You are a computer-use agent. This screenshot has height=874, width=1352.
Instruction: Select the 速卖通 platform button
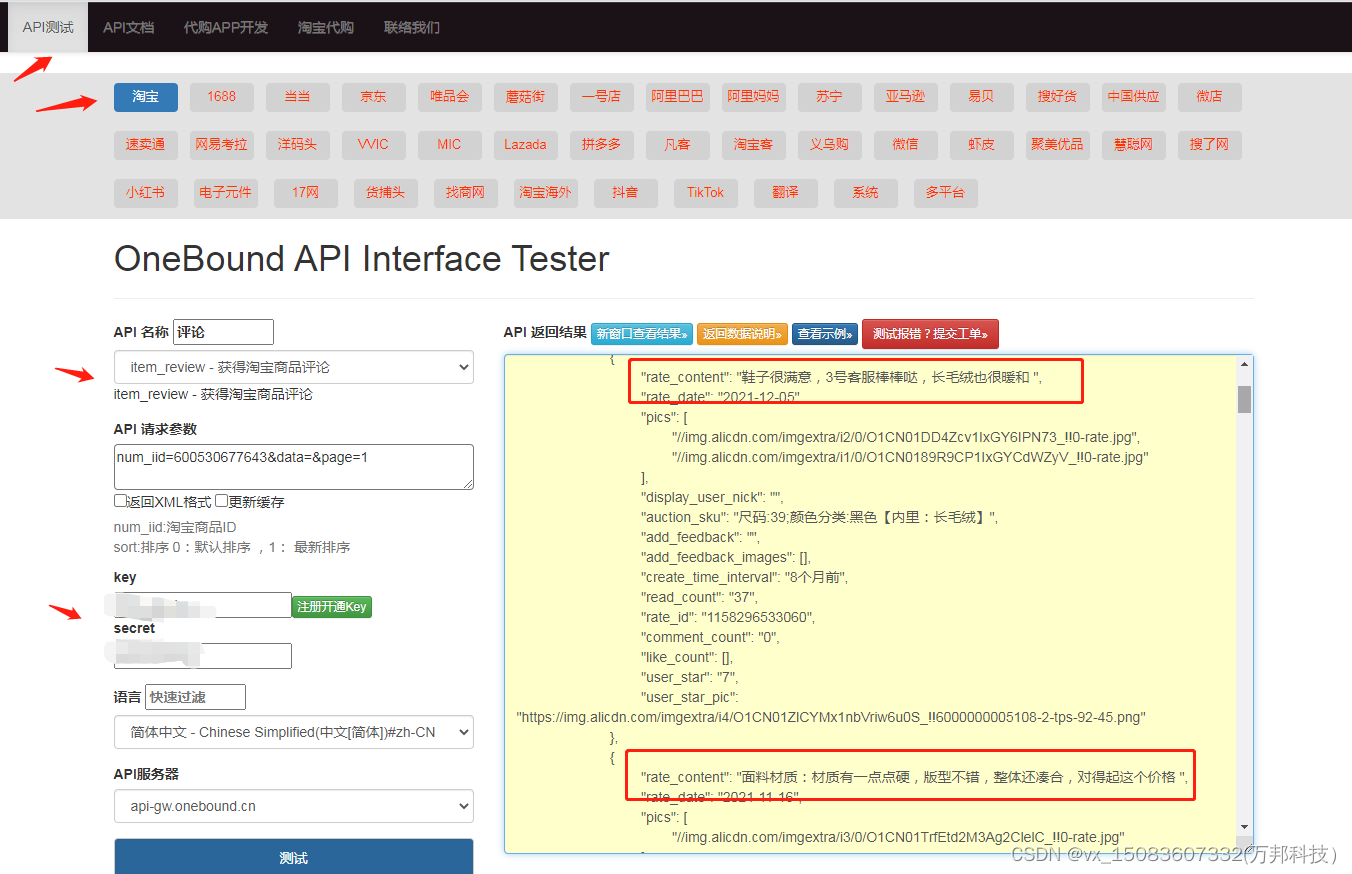click(x=146, y=145)
